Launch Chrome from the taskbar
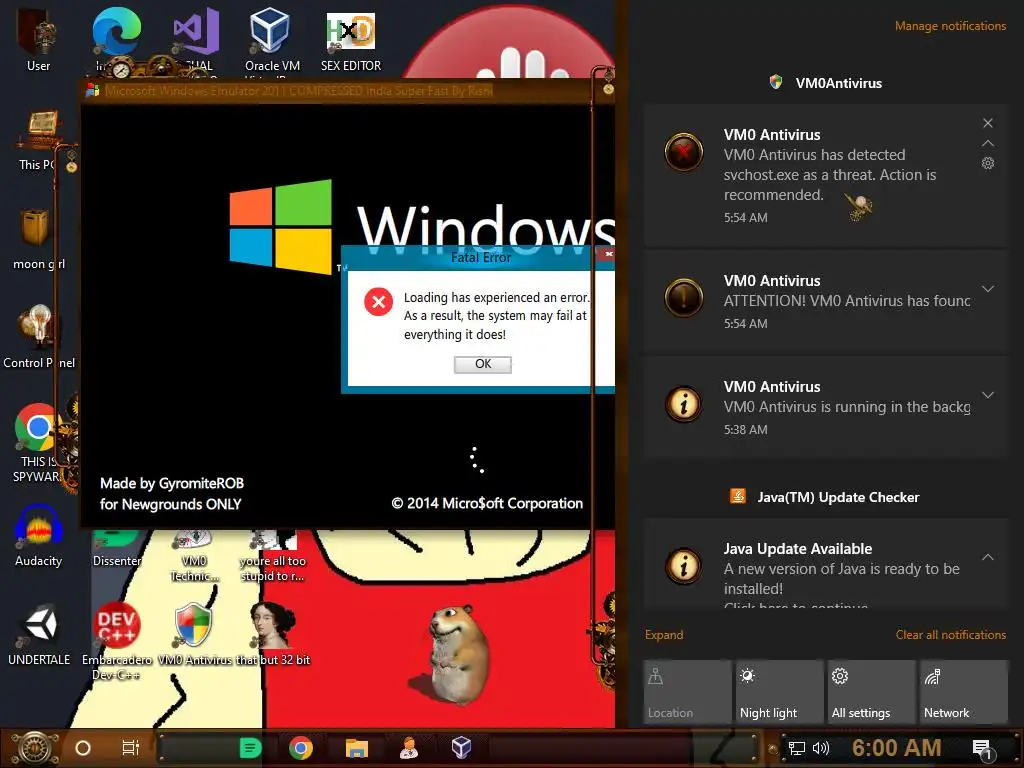 tap(300, 748)
